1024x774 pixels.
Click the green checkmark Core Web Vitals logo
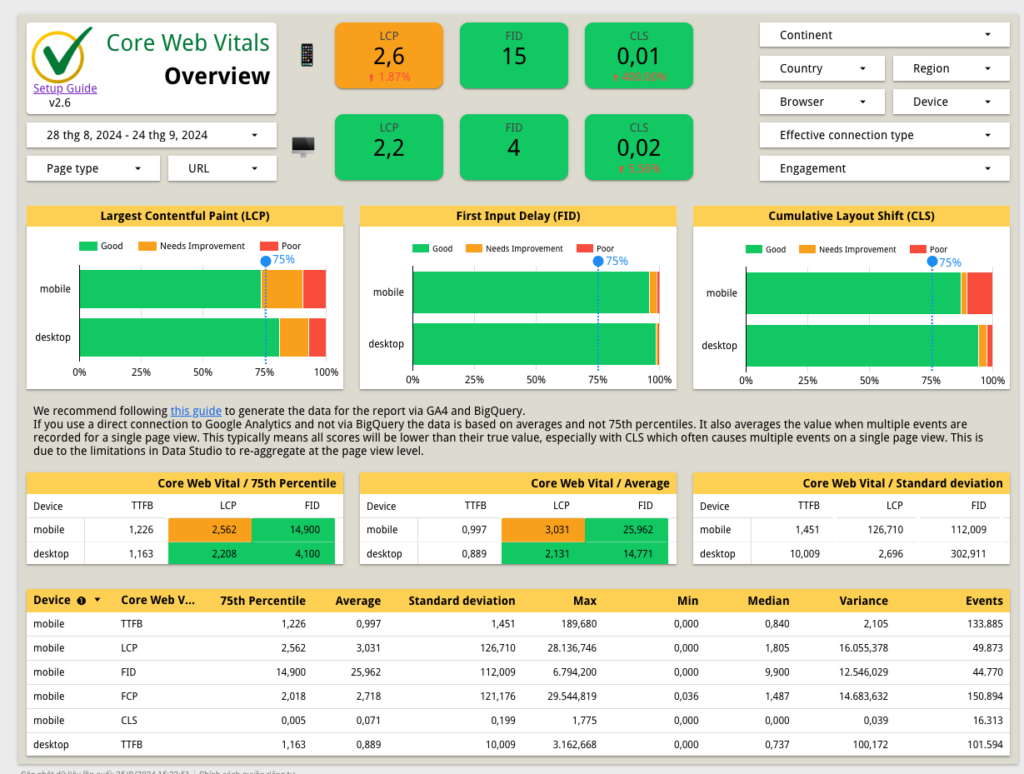(61, 55)
